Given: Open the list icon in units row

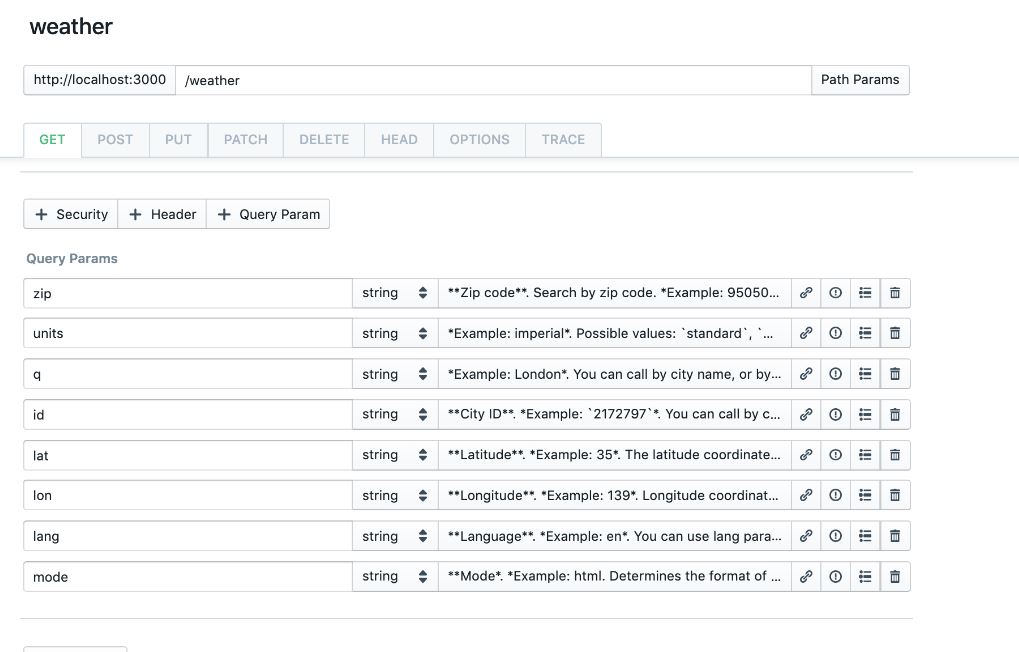Looking at the screenshot, I should click(865, 333).
